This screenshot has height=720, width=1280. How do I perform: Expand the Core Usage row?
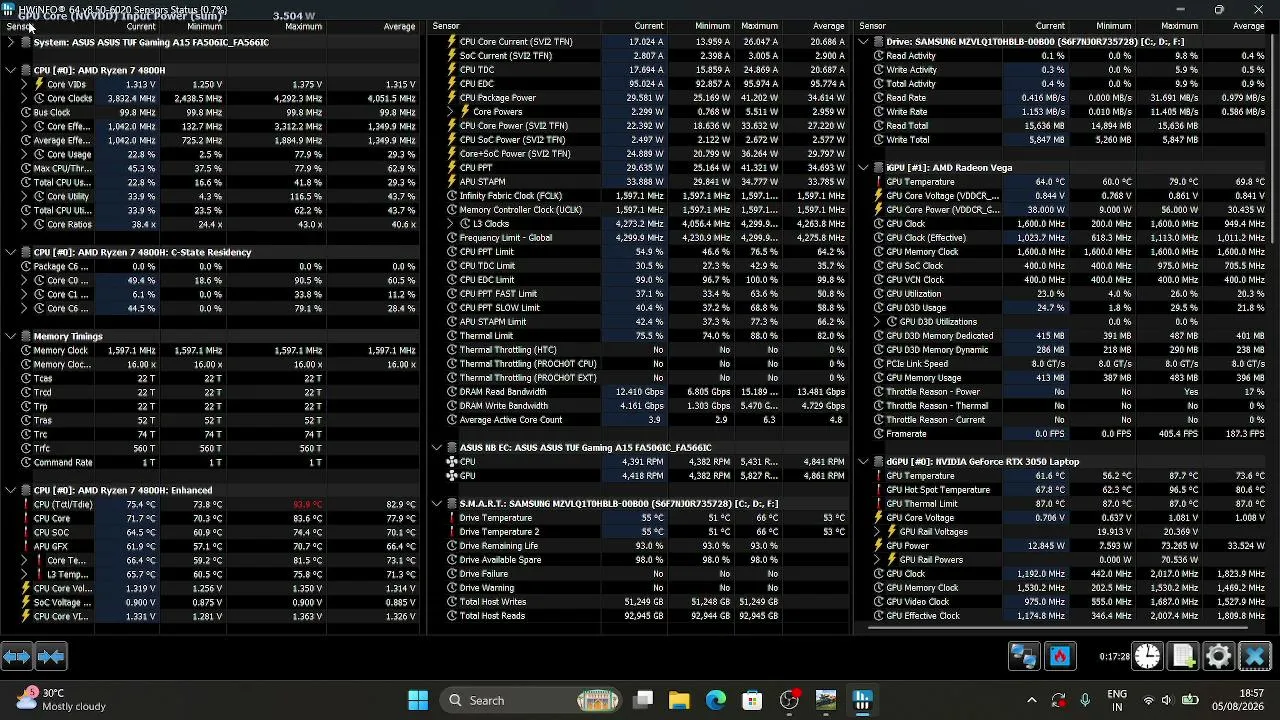(x=24, y=154)
